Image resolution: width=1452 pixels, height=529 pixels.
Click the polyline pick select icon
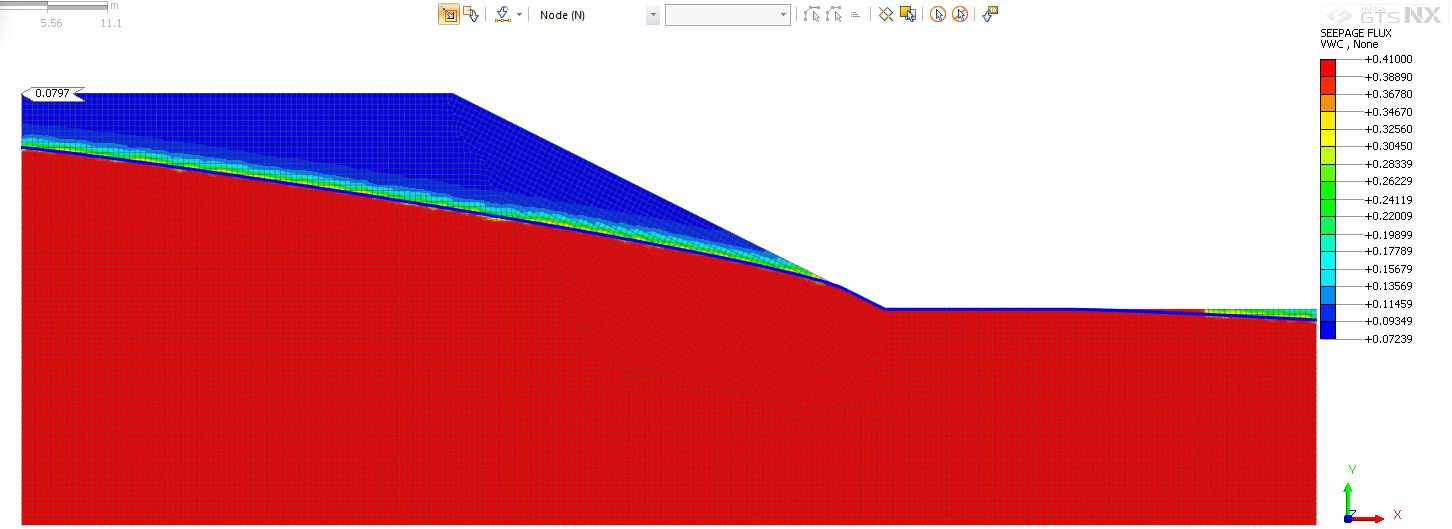[812, 15]
